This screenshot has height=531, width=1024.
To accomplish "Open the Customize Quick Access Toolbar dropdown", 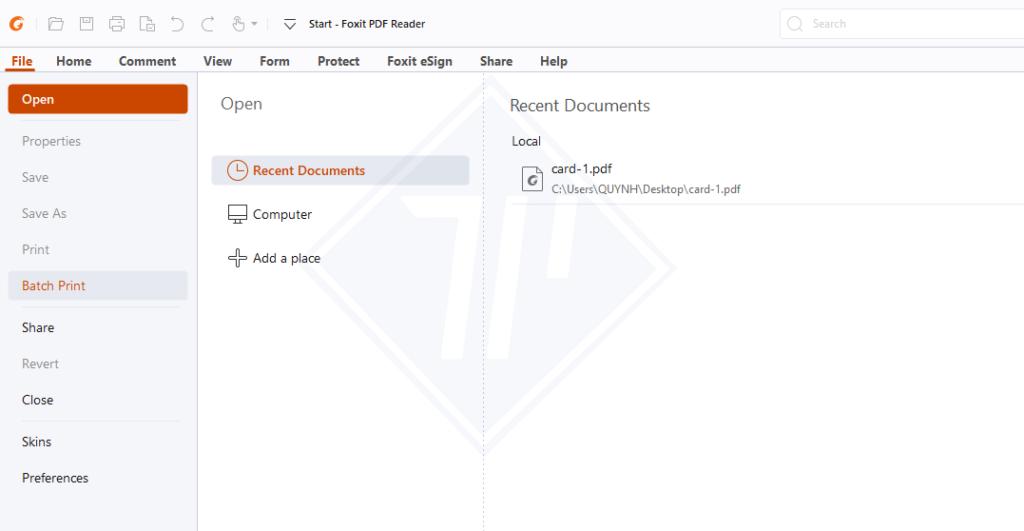I will [x=289, y=24].
